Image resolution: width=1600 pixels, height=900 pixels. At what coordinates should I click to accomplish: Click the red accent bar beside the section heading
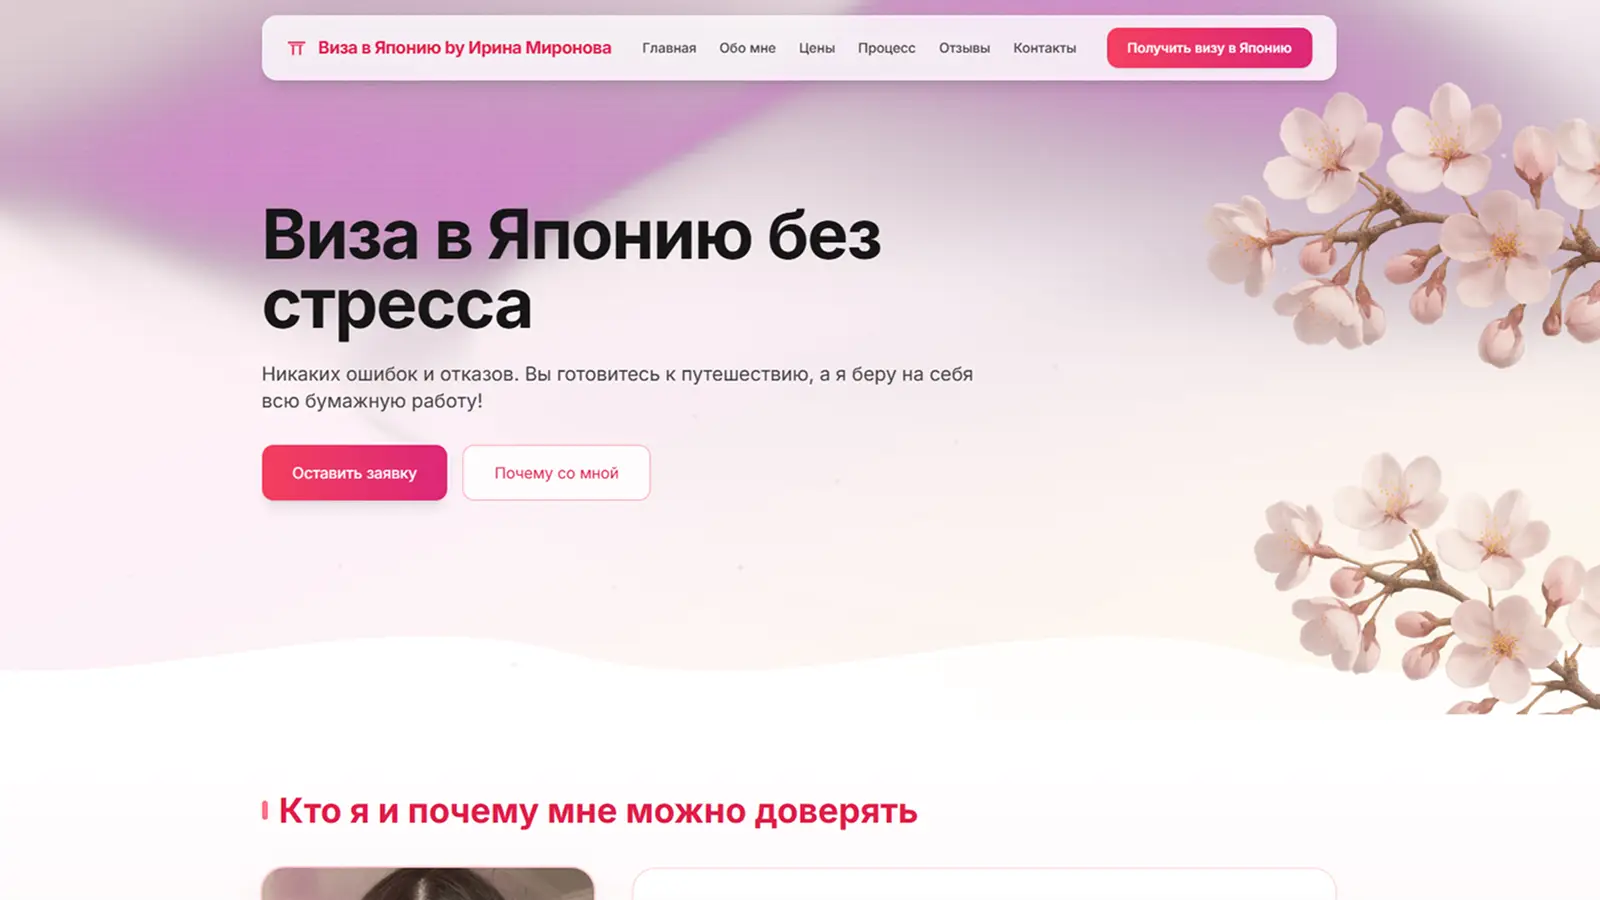pos(265,810)
